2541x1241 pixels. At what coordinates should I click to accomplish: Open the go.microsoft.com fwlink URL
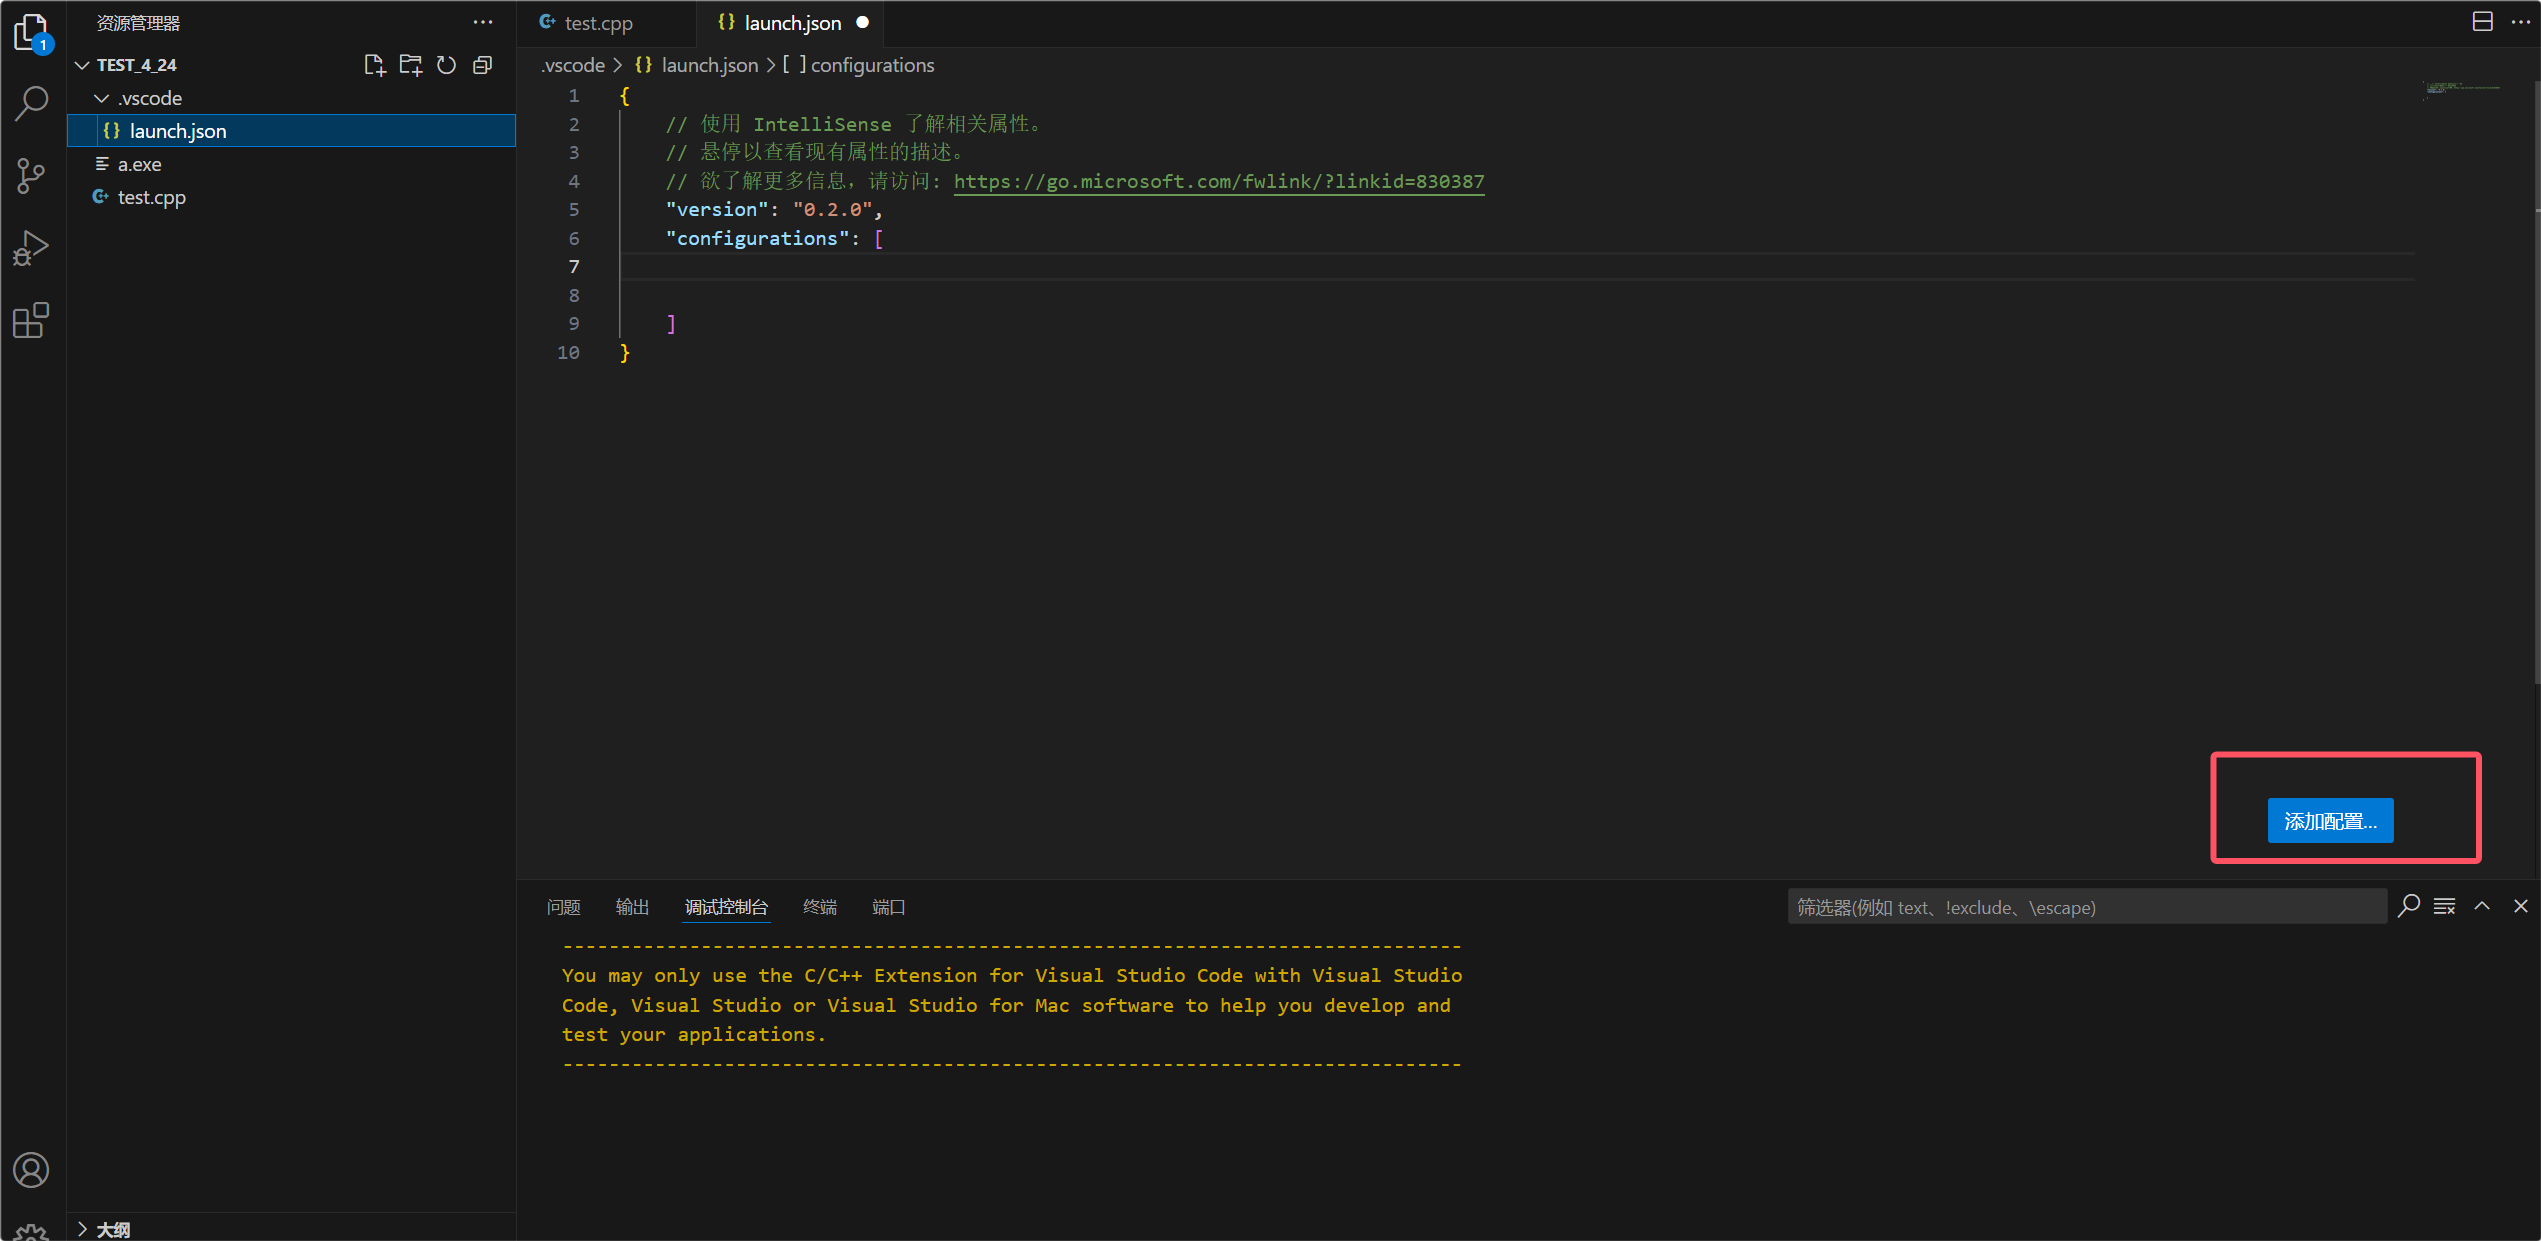point(1218,181)
